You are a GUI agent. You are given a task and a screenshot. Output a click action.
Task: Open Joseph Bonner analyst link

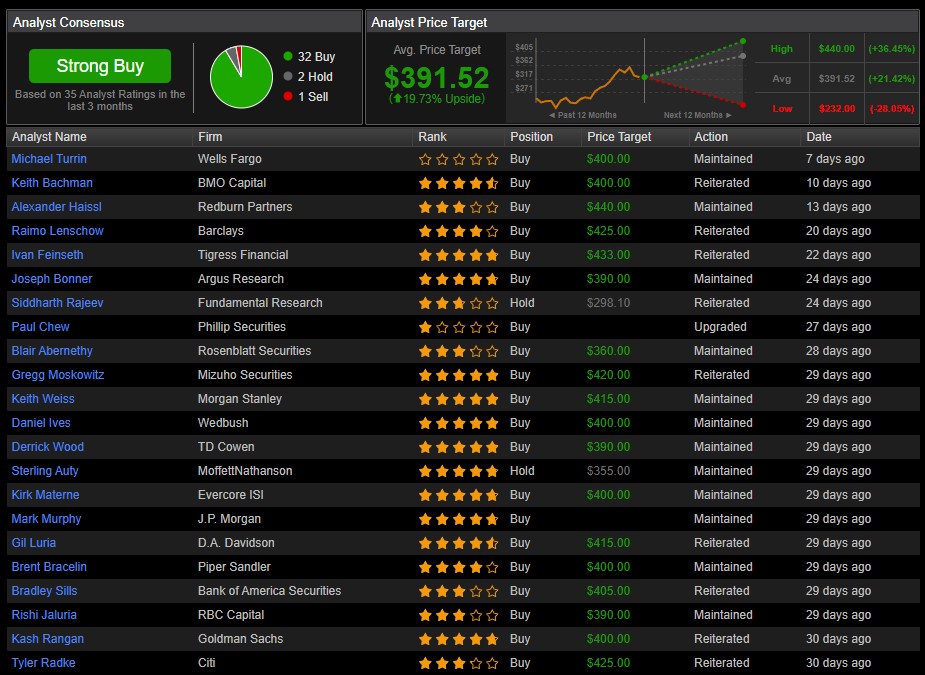(52, 279)
